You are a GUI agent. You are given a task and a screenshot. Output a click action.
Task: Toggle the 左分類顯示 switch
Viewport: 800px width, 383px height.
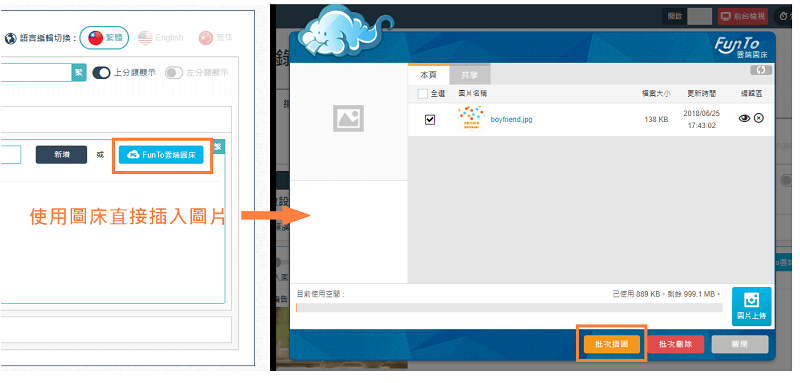(174, 73)
